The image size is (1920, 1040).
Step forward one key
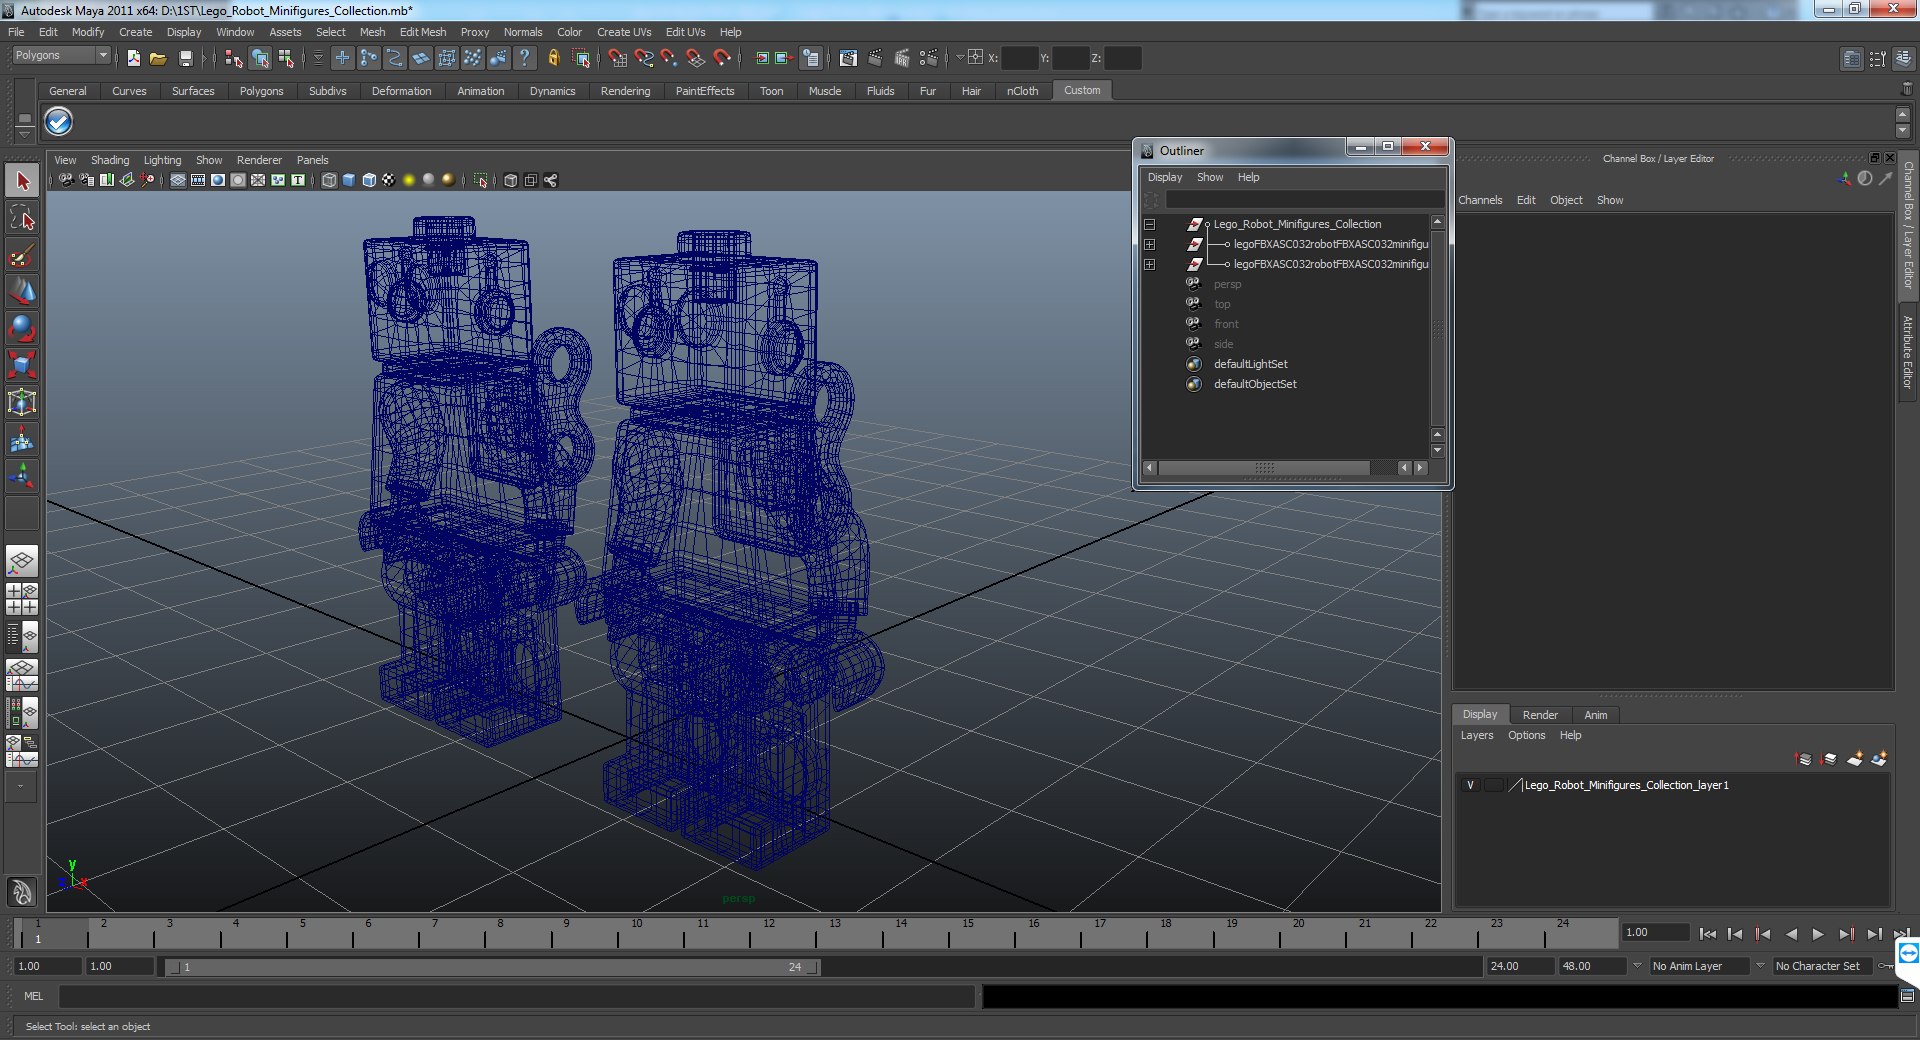coord(1846,934)
